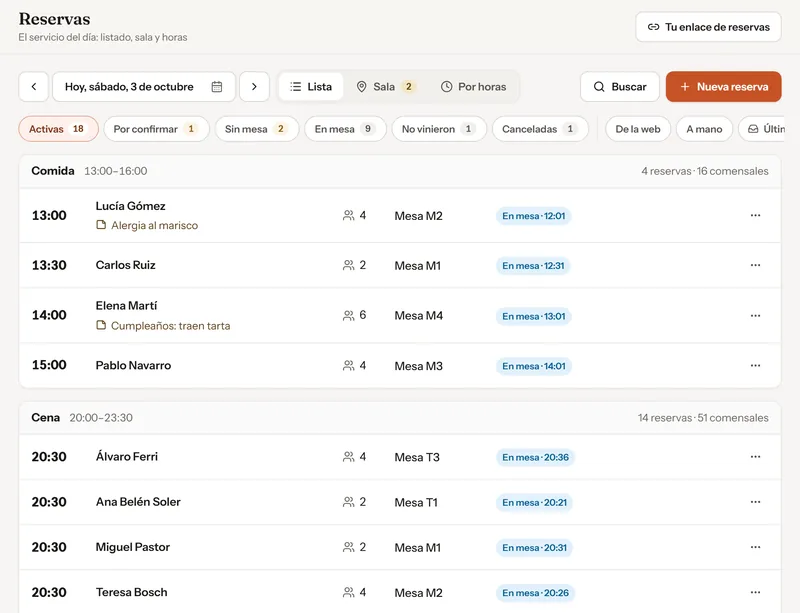Open more options for Lucía Gómez reservation
This screenshot has width=800, height=613.
click(755, 215)
